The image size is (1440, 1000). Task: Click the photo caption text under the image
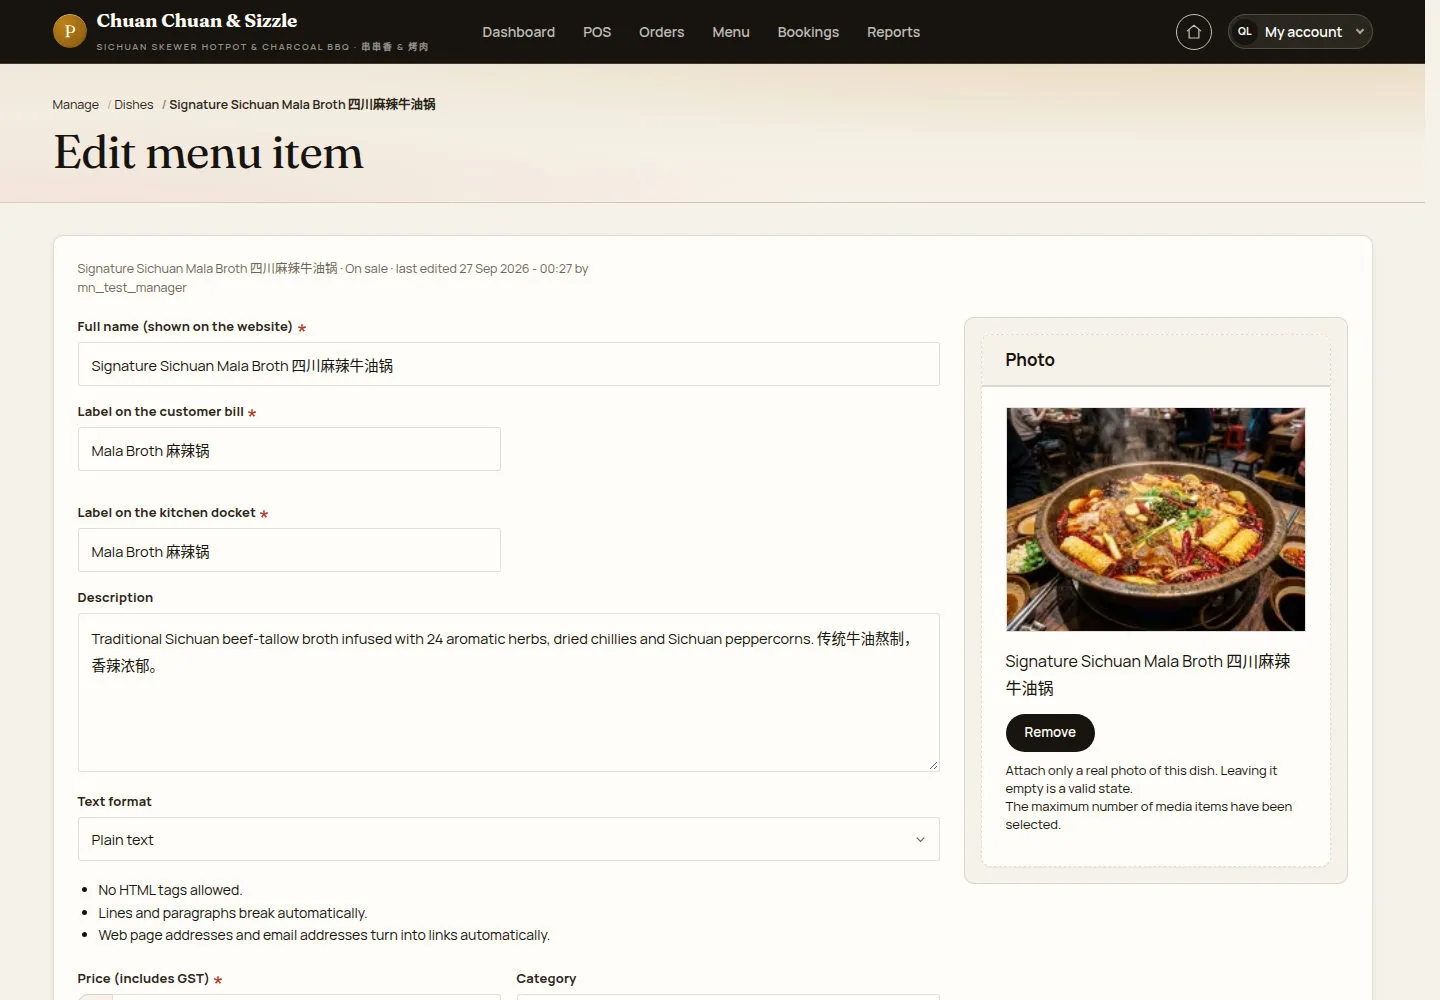[1147, 675]
